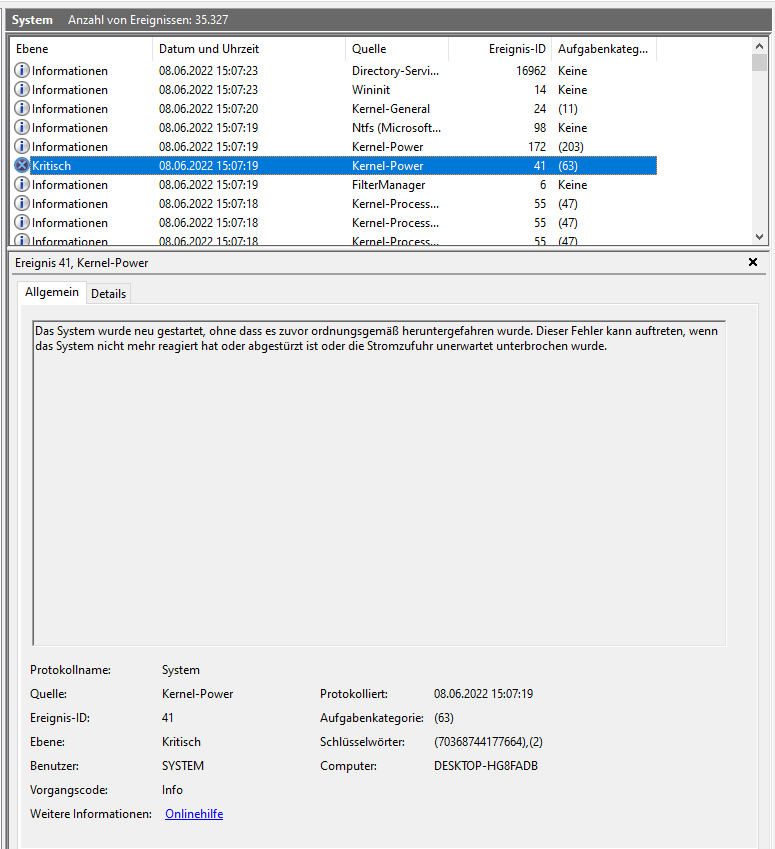Click info icon of Kernel-General event row

[x=22, y=108]
